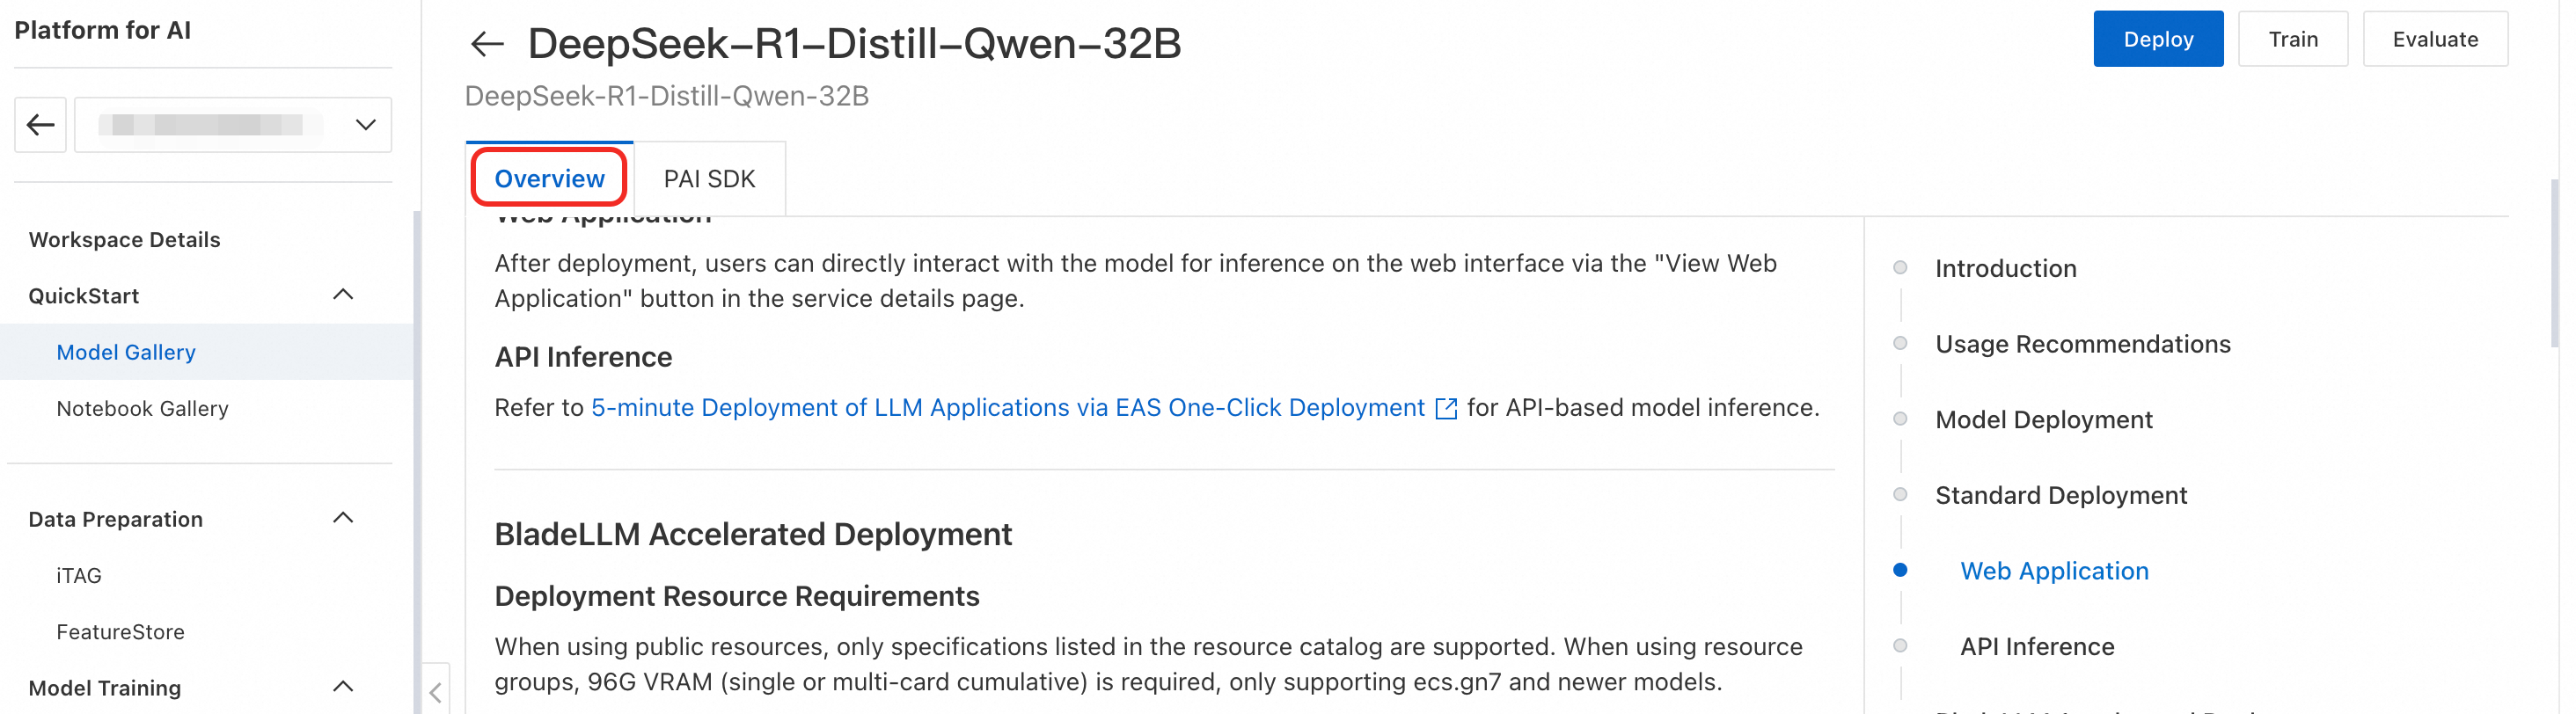Collapse the Data Preparation section
2576x714 pixels.
click(x=343, y=518)
